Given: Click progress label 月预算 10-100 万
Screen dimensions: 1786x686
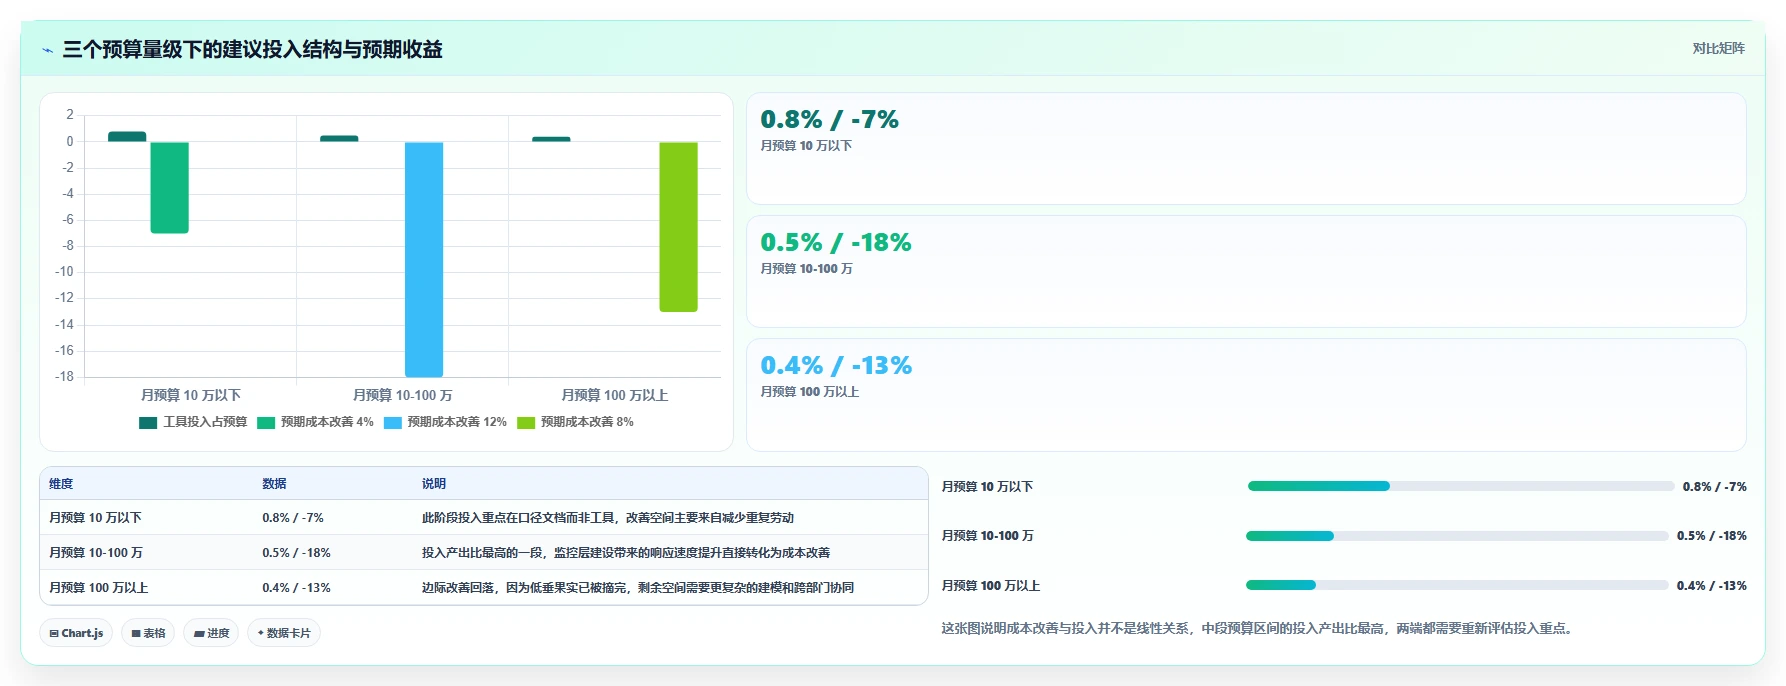Looking at the screenshot, I should point(988,536).
